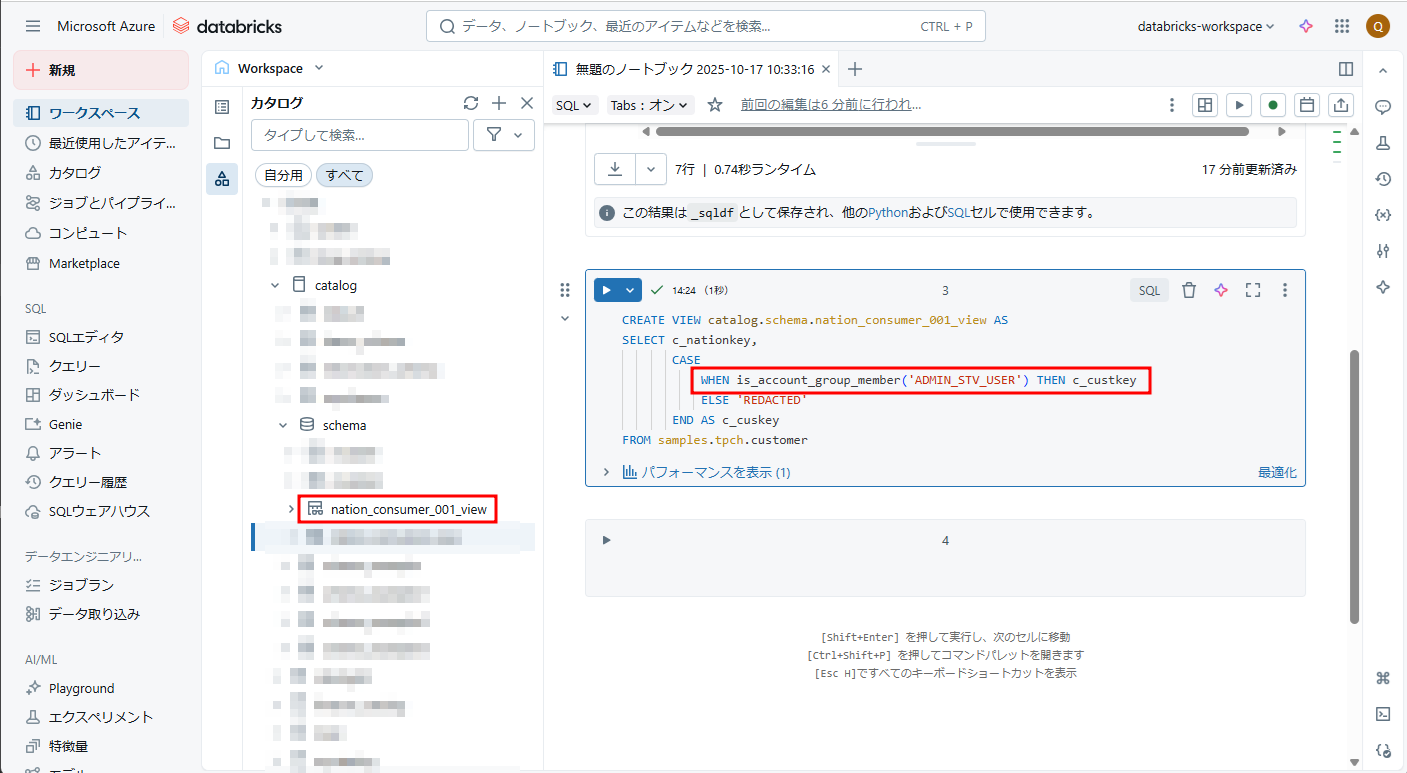The image size is (1407, 773).
Task: Select the すべて filter chip
Action: [x=344, y=175]
